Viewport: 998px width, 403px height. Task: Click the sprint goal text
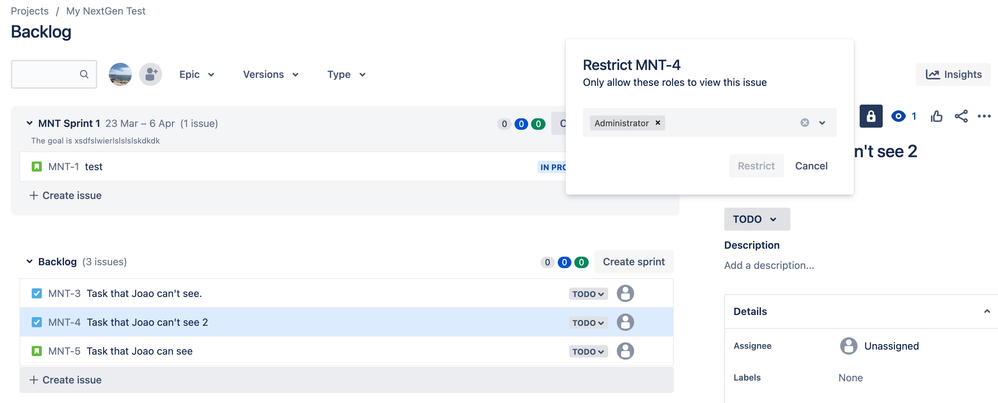95,140
